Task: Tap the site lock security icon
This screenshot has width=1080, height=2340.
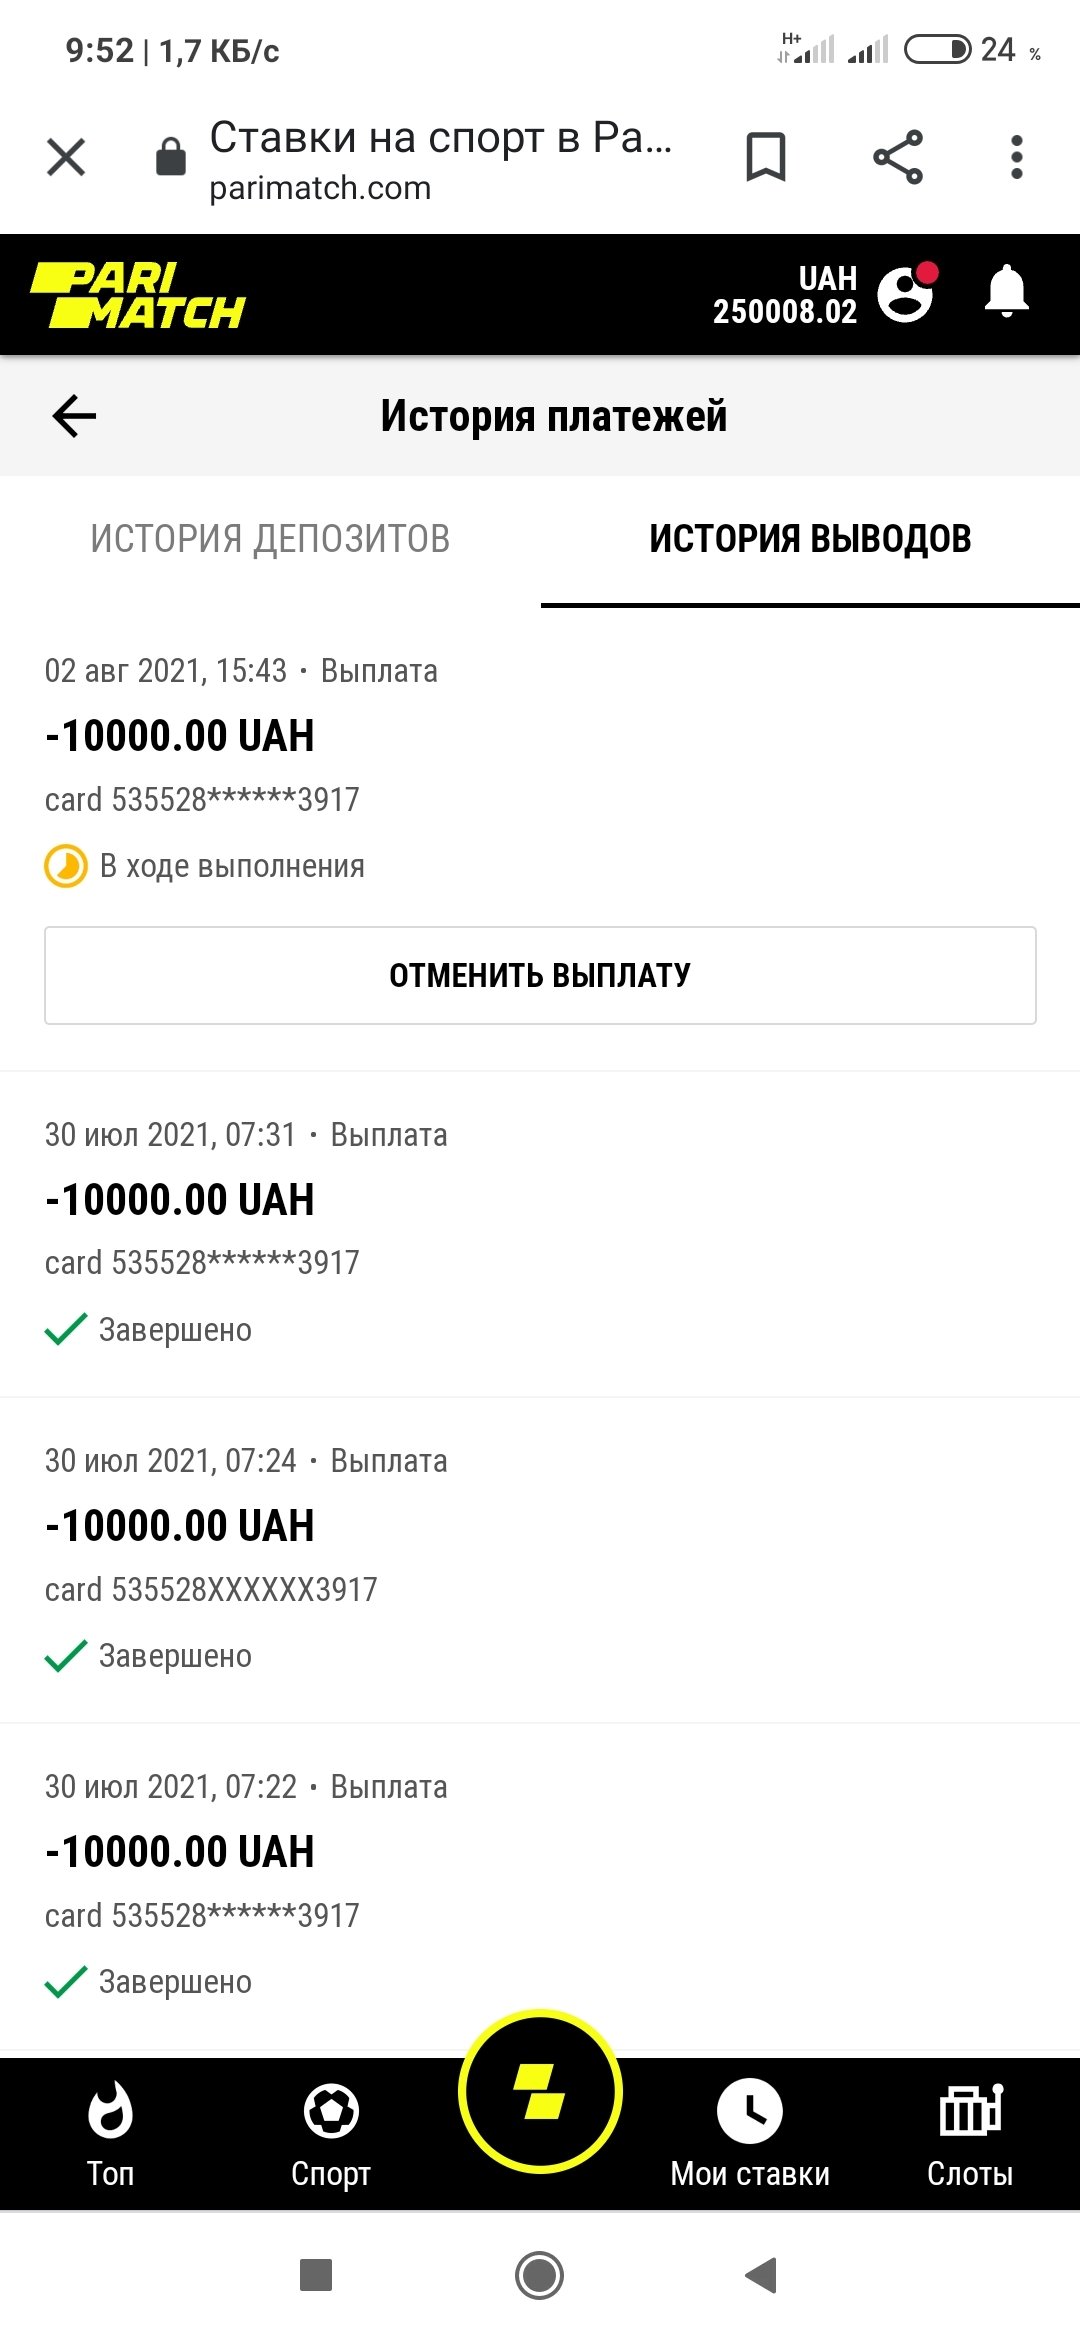Action: (171, 157)
